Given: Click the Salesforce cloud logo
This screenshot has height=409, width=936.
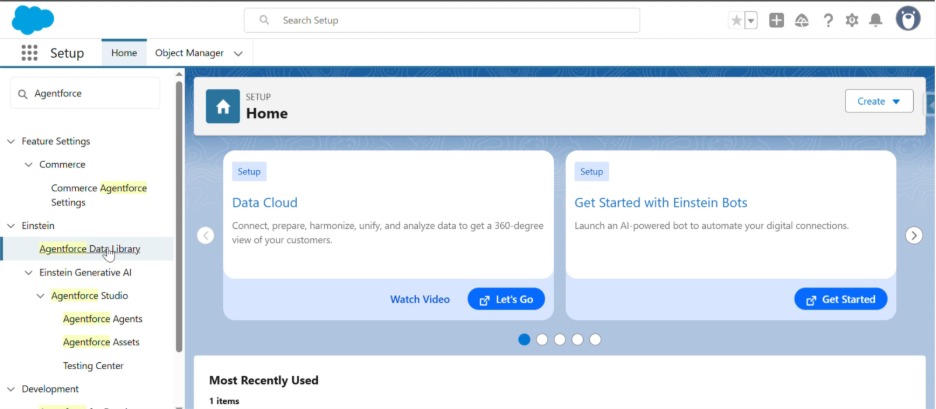Looking at the screenshot, I should 33,20.
